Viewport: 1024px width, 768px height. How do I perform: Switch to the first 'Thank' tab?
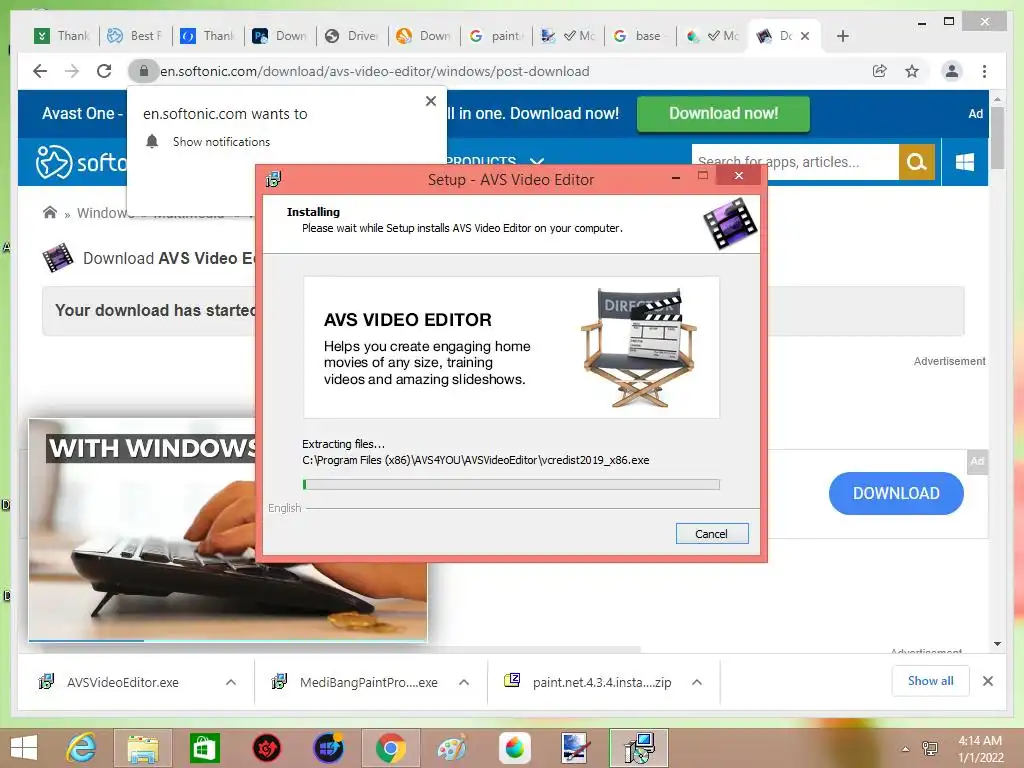(63, 36)
